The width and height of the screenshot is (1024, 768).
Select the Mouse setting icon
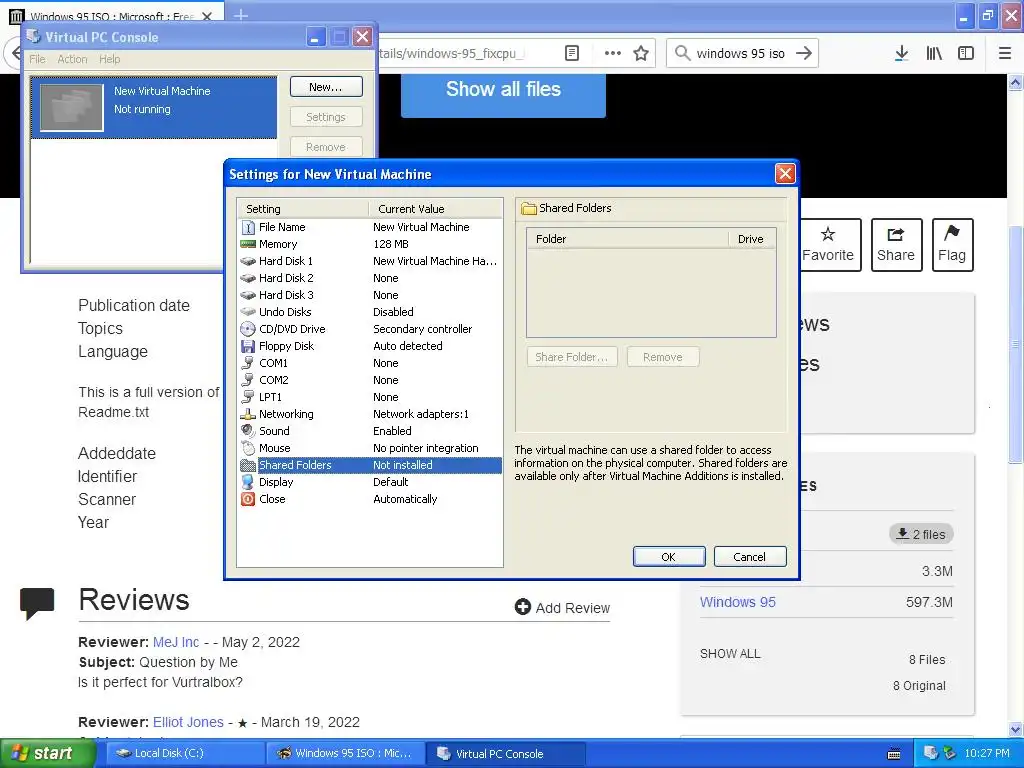point(248,448)
